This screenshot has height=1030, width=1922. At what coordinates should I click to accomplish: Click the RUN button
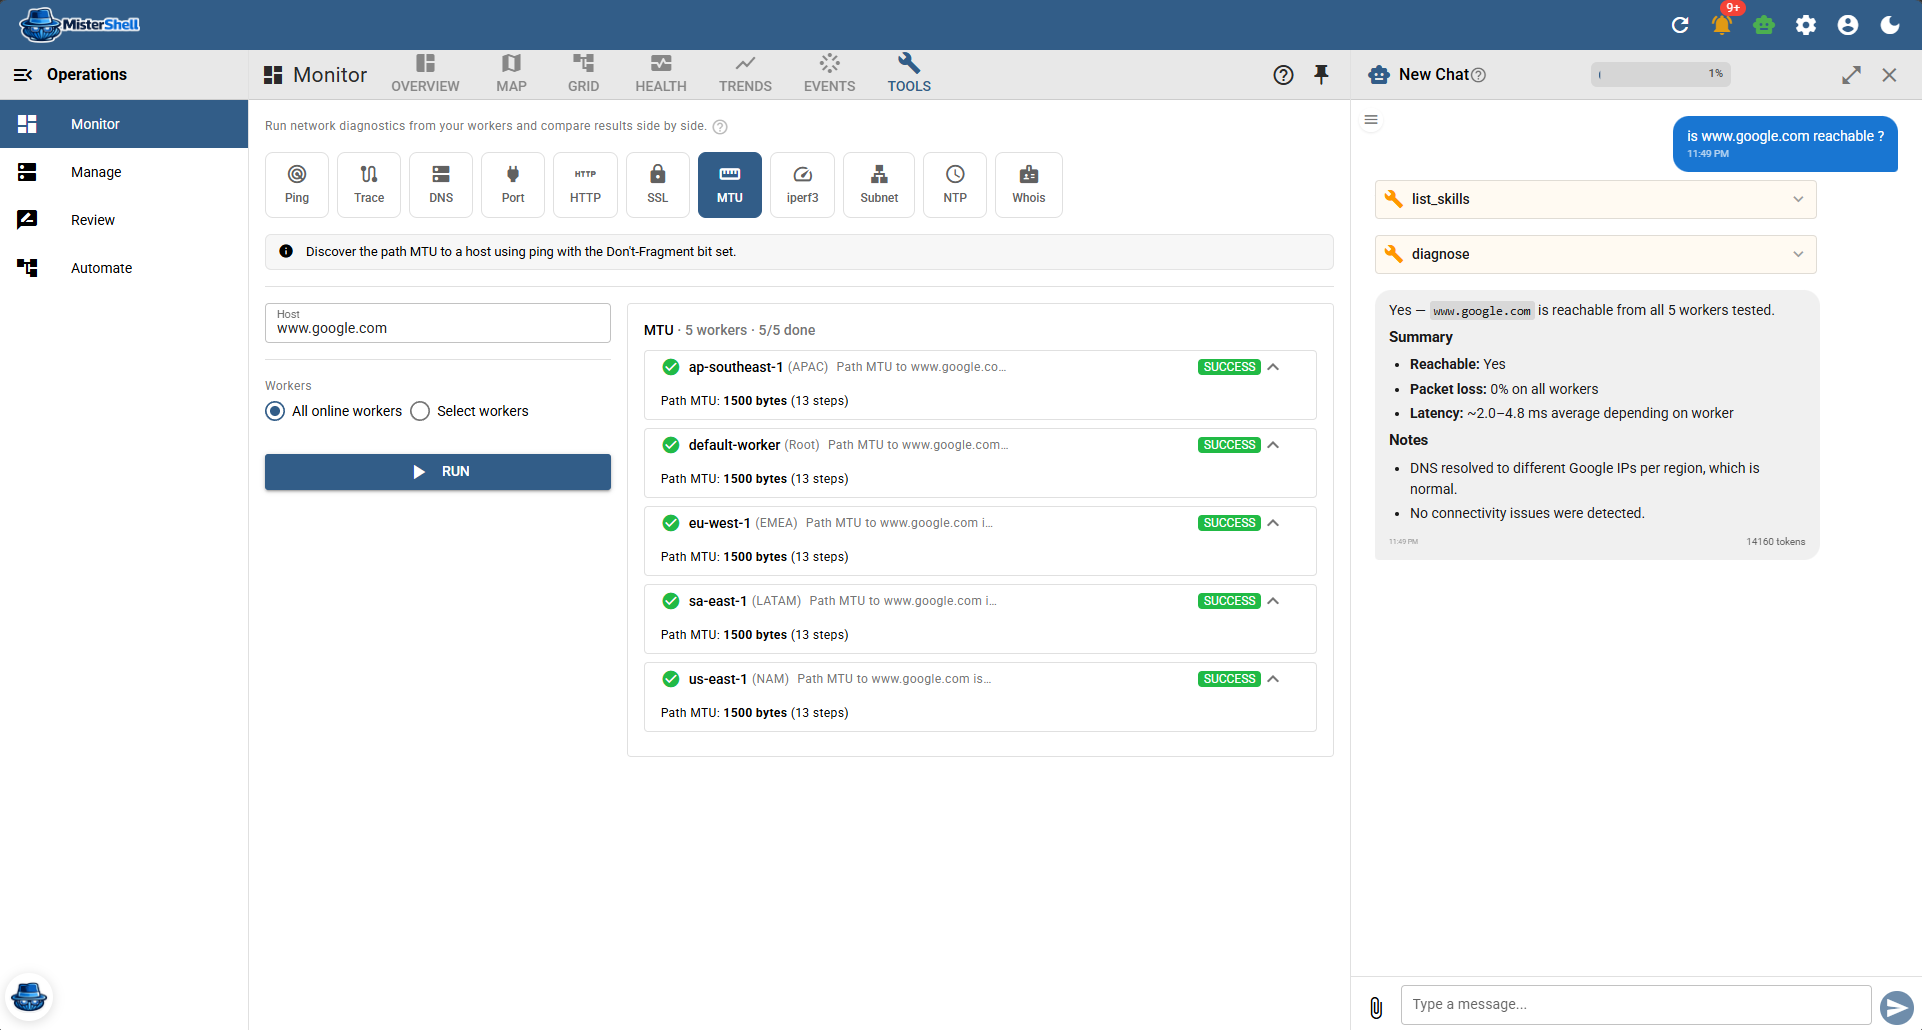point(438,472)
